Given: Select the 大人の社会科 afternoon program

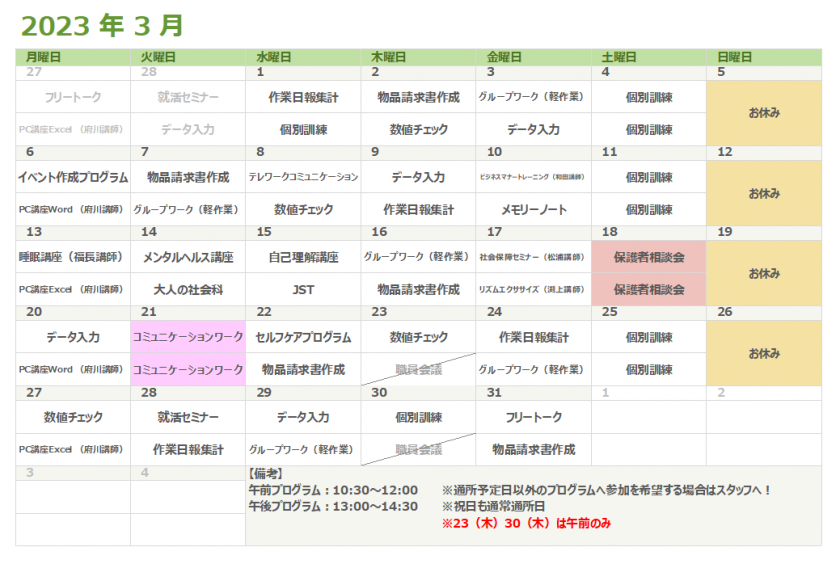Looking at the screenshot, I should click(x=188, y=290).
